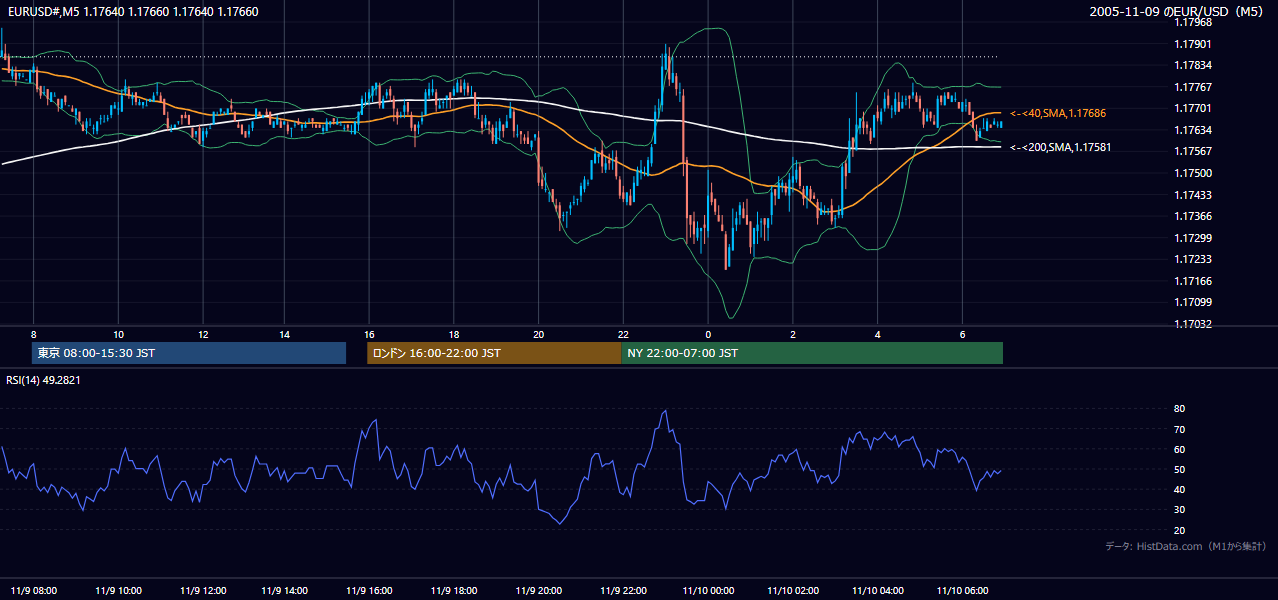Click price axis label 1.17166

coord(1192,281)
